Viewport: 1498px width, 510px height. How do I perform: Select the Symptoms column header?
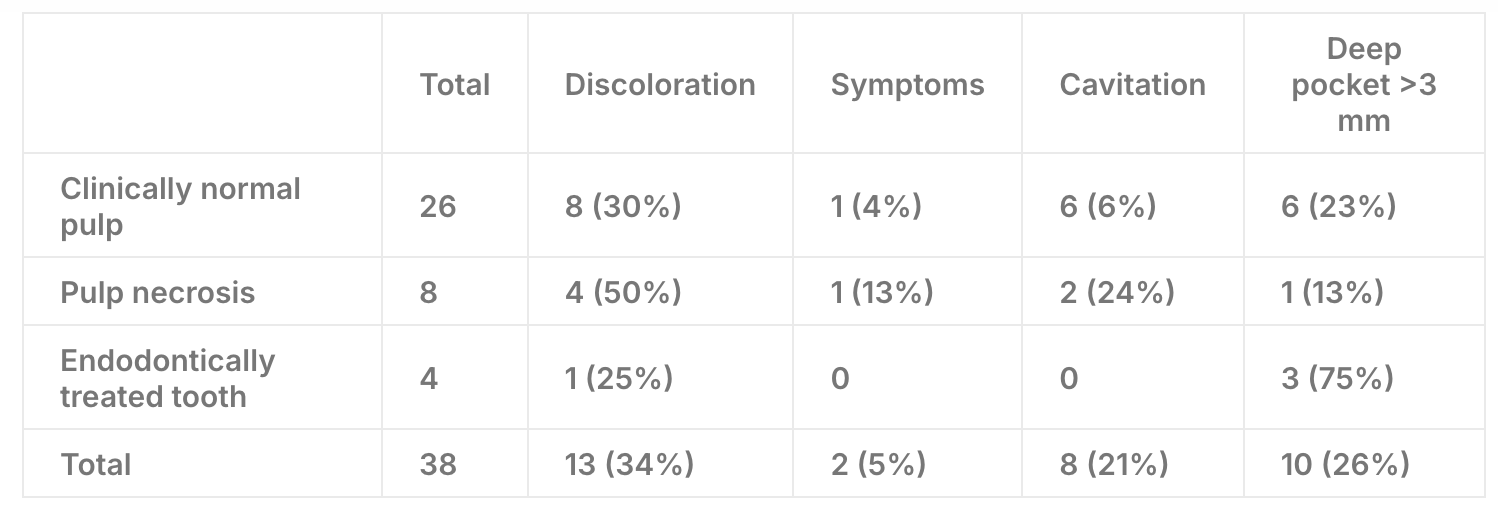click(907, 85)
